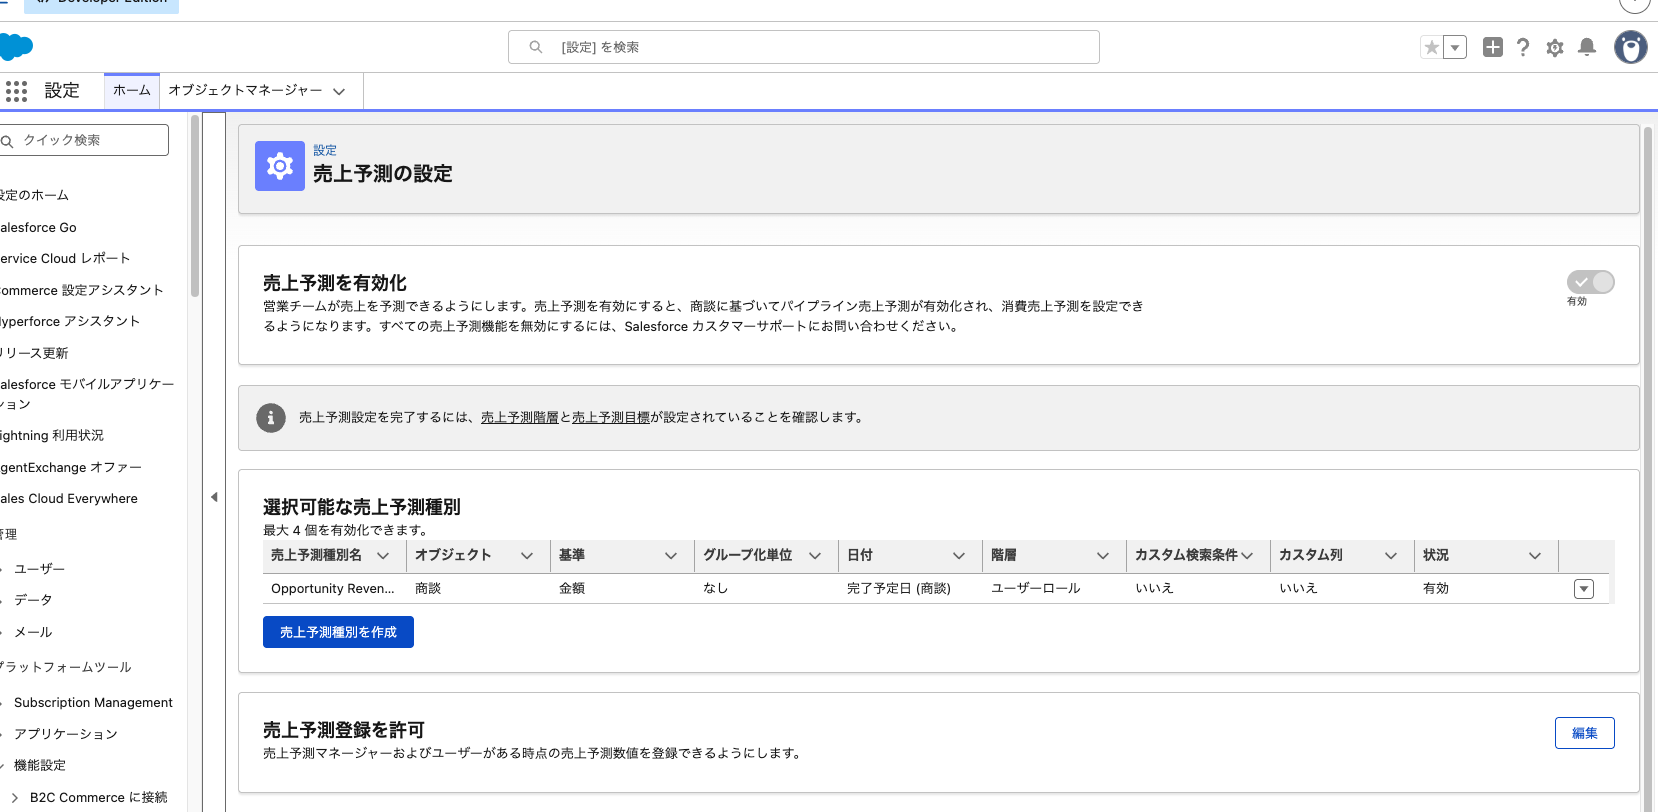The height and width of the screenshot is (812, 1658).
Task: Click the Salesforce cloud logo
Action: pyautogui.click(x=16, y=47)
